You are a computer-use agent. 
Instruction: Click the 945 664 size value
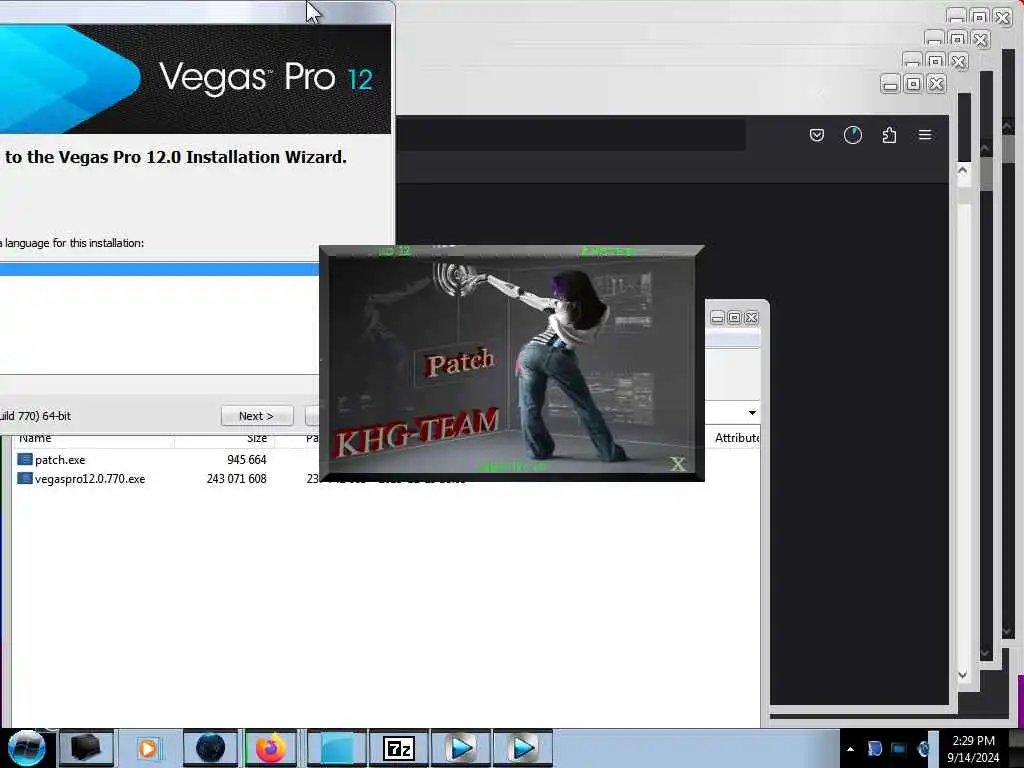(246, 460)
